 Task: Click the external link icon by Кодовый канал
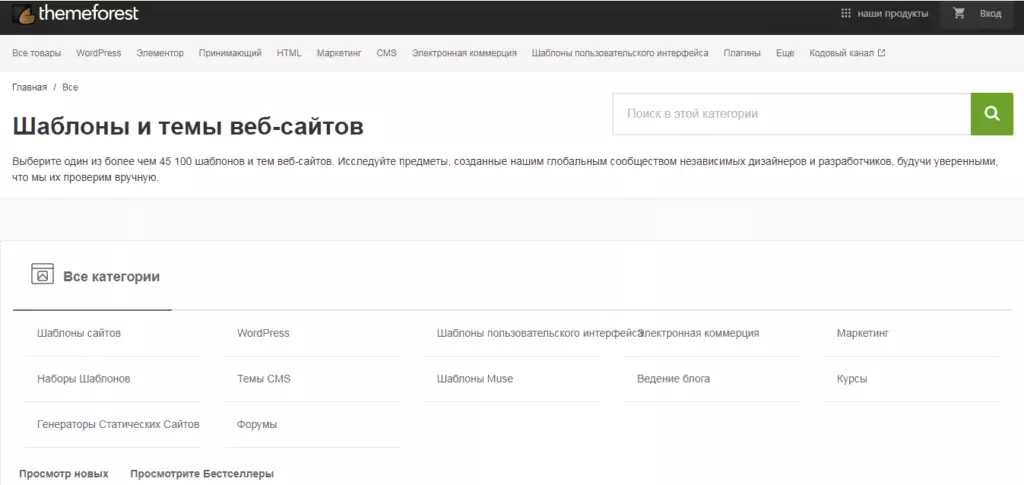[881, 53]
